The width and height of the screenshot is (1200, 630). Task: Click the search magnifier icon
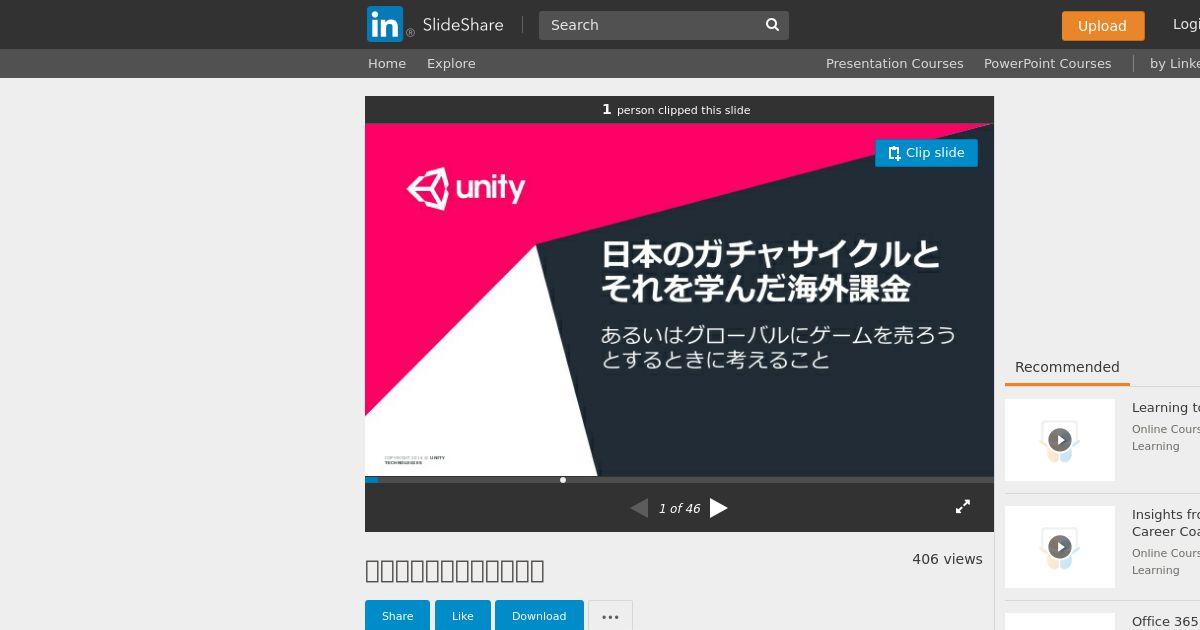point(772,25)
